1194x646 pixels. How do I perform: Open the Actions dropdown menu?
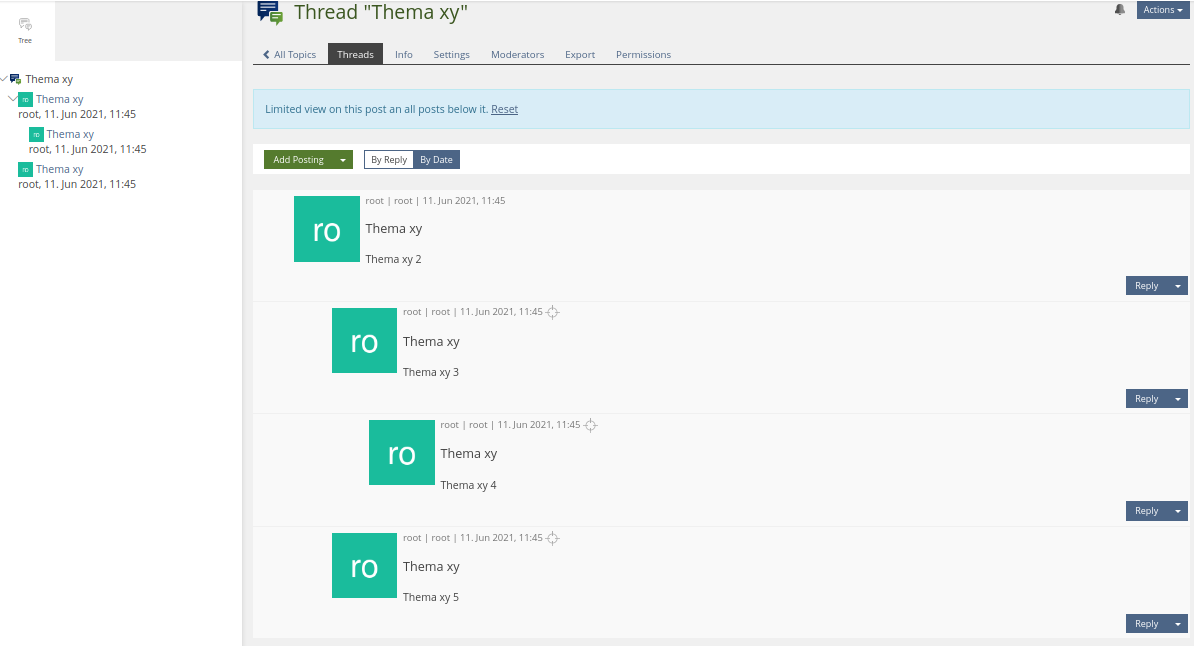(x=1163, y=10)
